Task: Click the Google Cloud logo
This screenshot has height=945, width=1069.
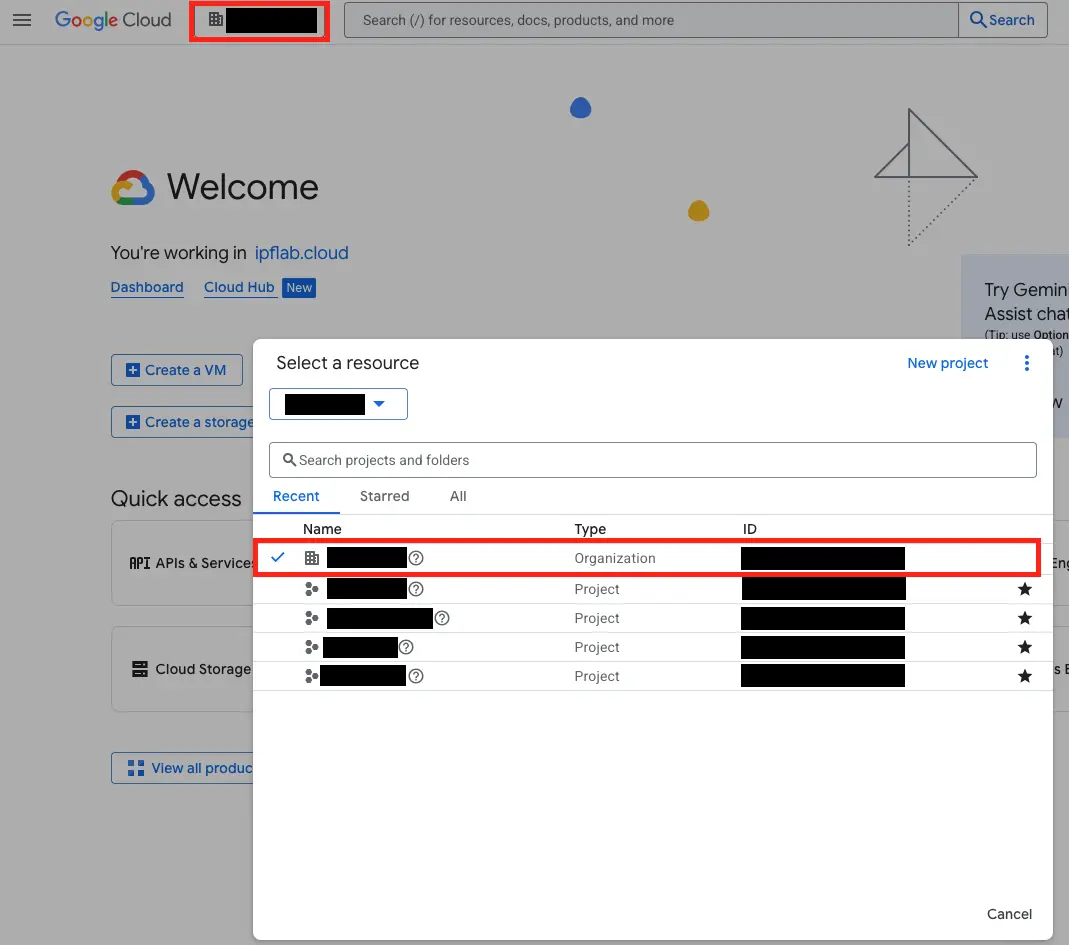Action: [113, 20]
